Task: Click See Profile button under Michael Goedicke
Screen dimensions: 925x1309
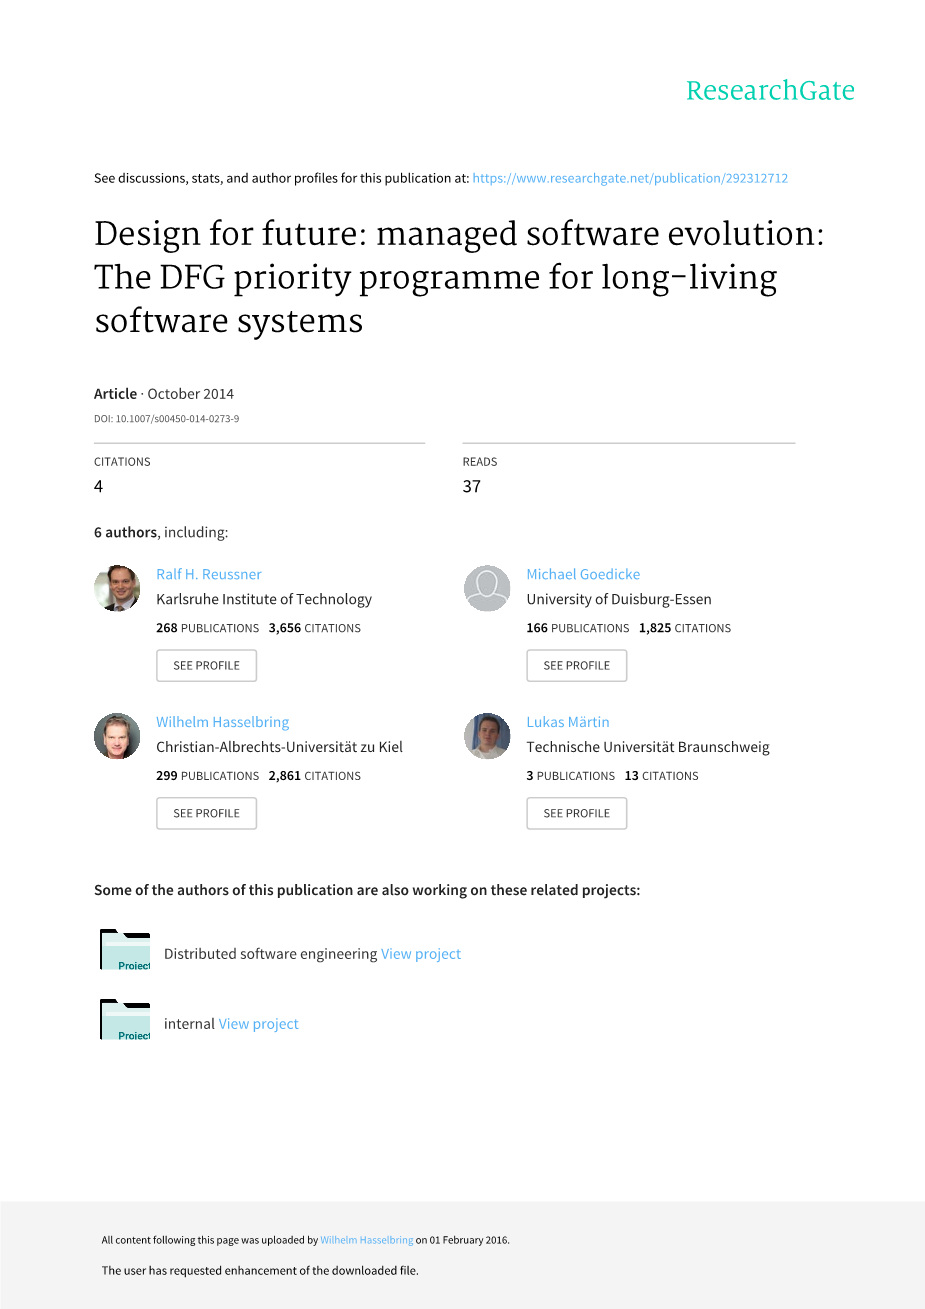Action: (x=576, y=666)
